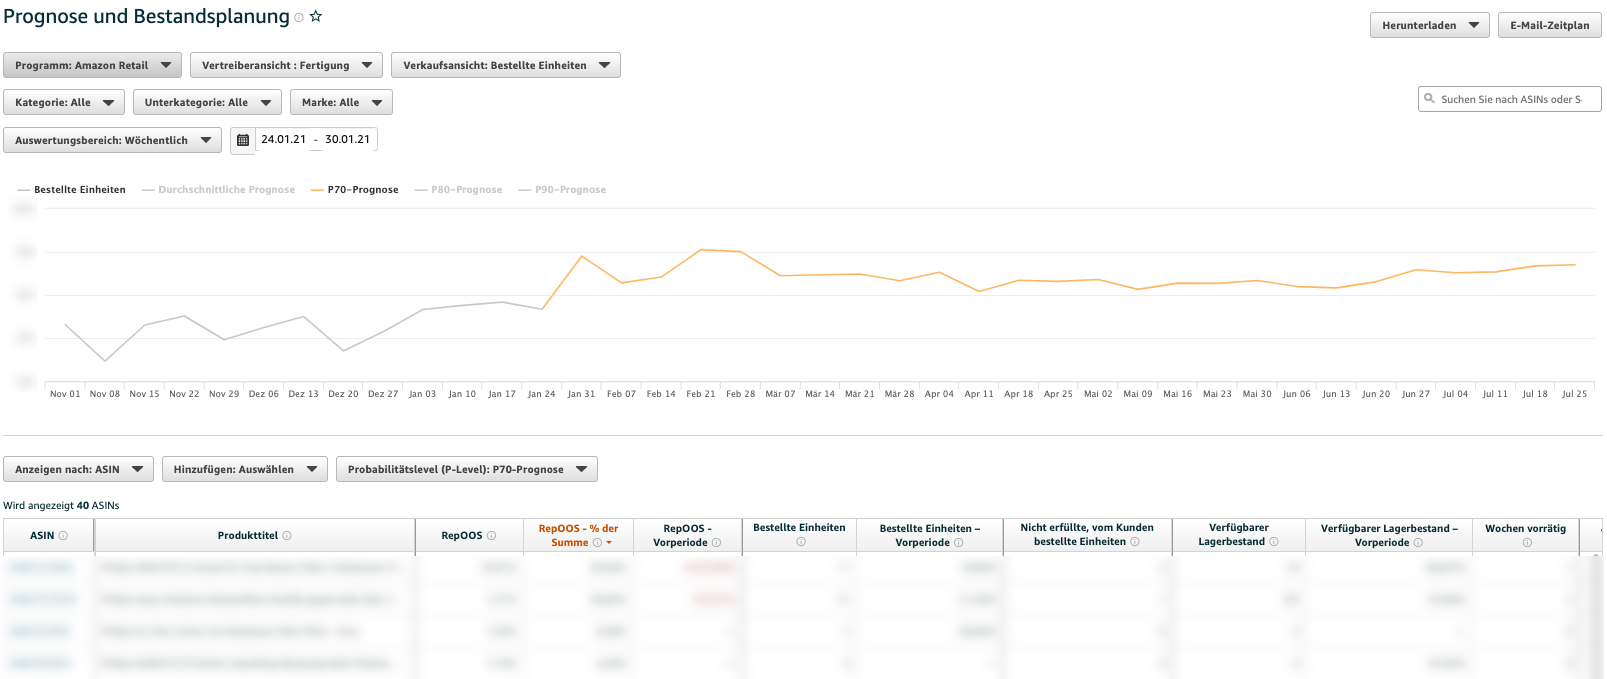Click info icon under Bestellte Einheiten header
Screen dimensions: 1607x679
(800, 542)
